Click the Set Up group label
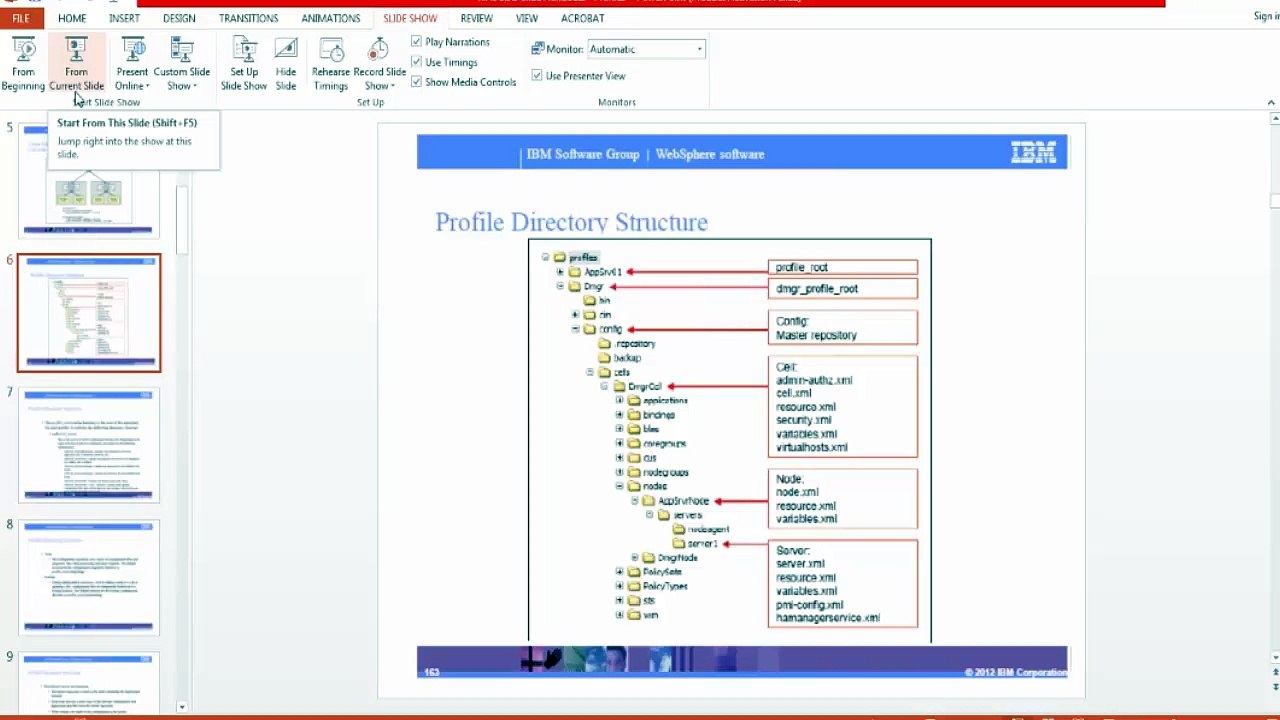1280x720 pixels. click(370, 102)
